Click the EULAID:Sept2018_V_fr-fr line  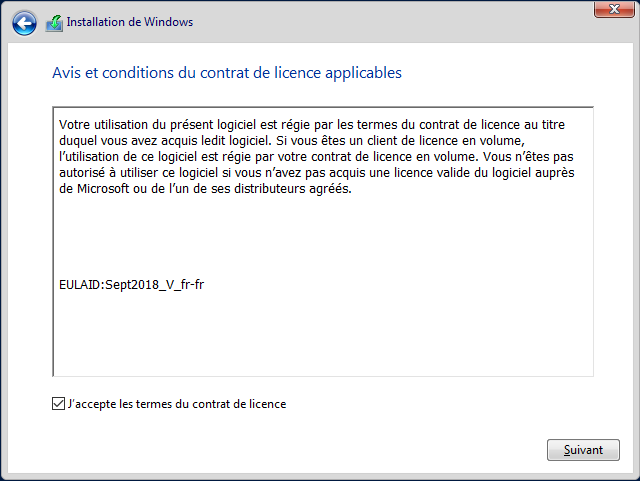click(132, 285)
